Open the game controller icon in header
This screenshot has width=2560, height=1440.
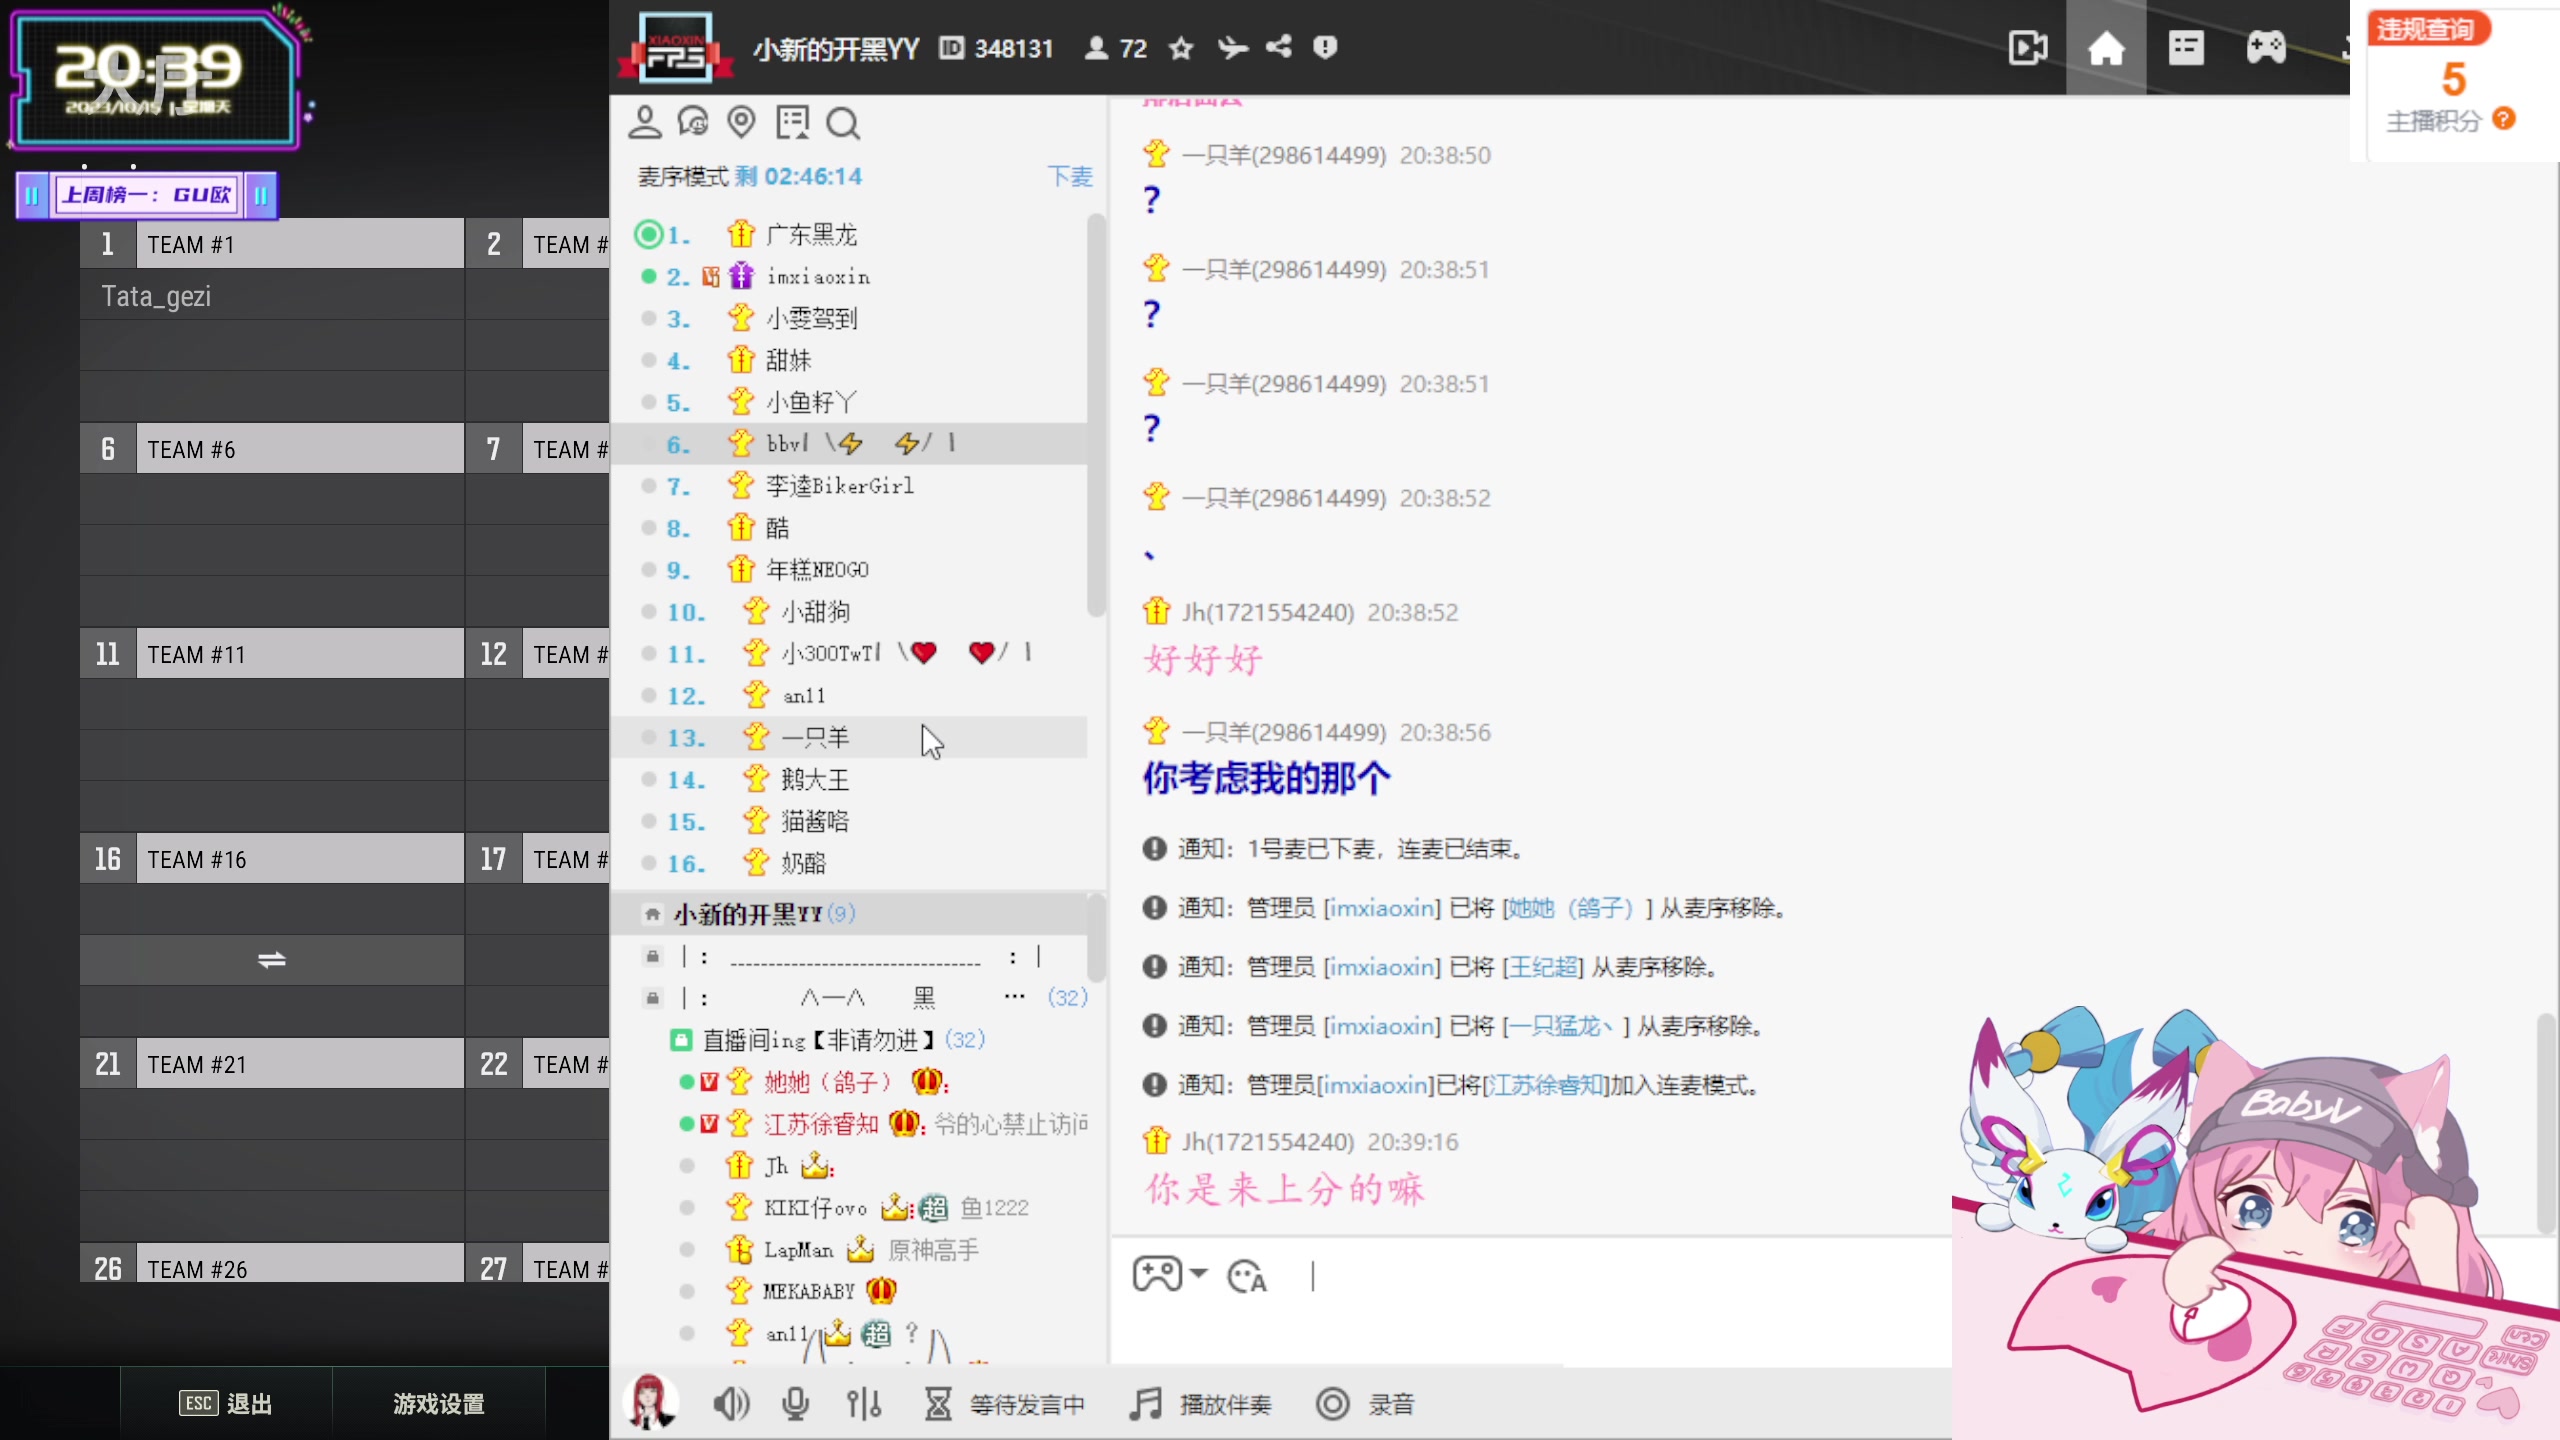tap(2265, 48)
